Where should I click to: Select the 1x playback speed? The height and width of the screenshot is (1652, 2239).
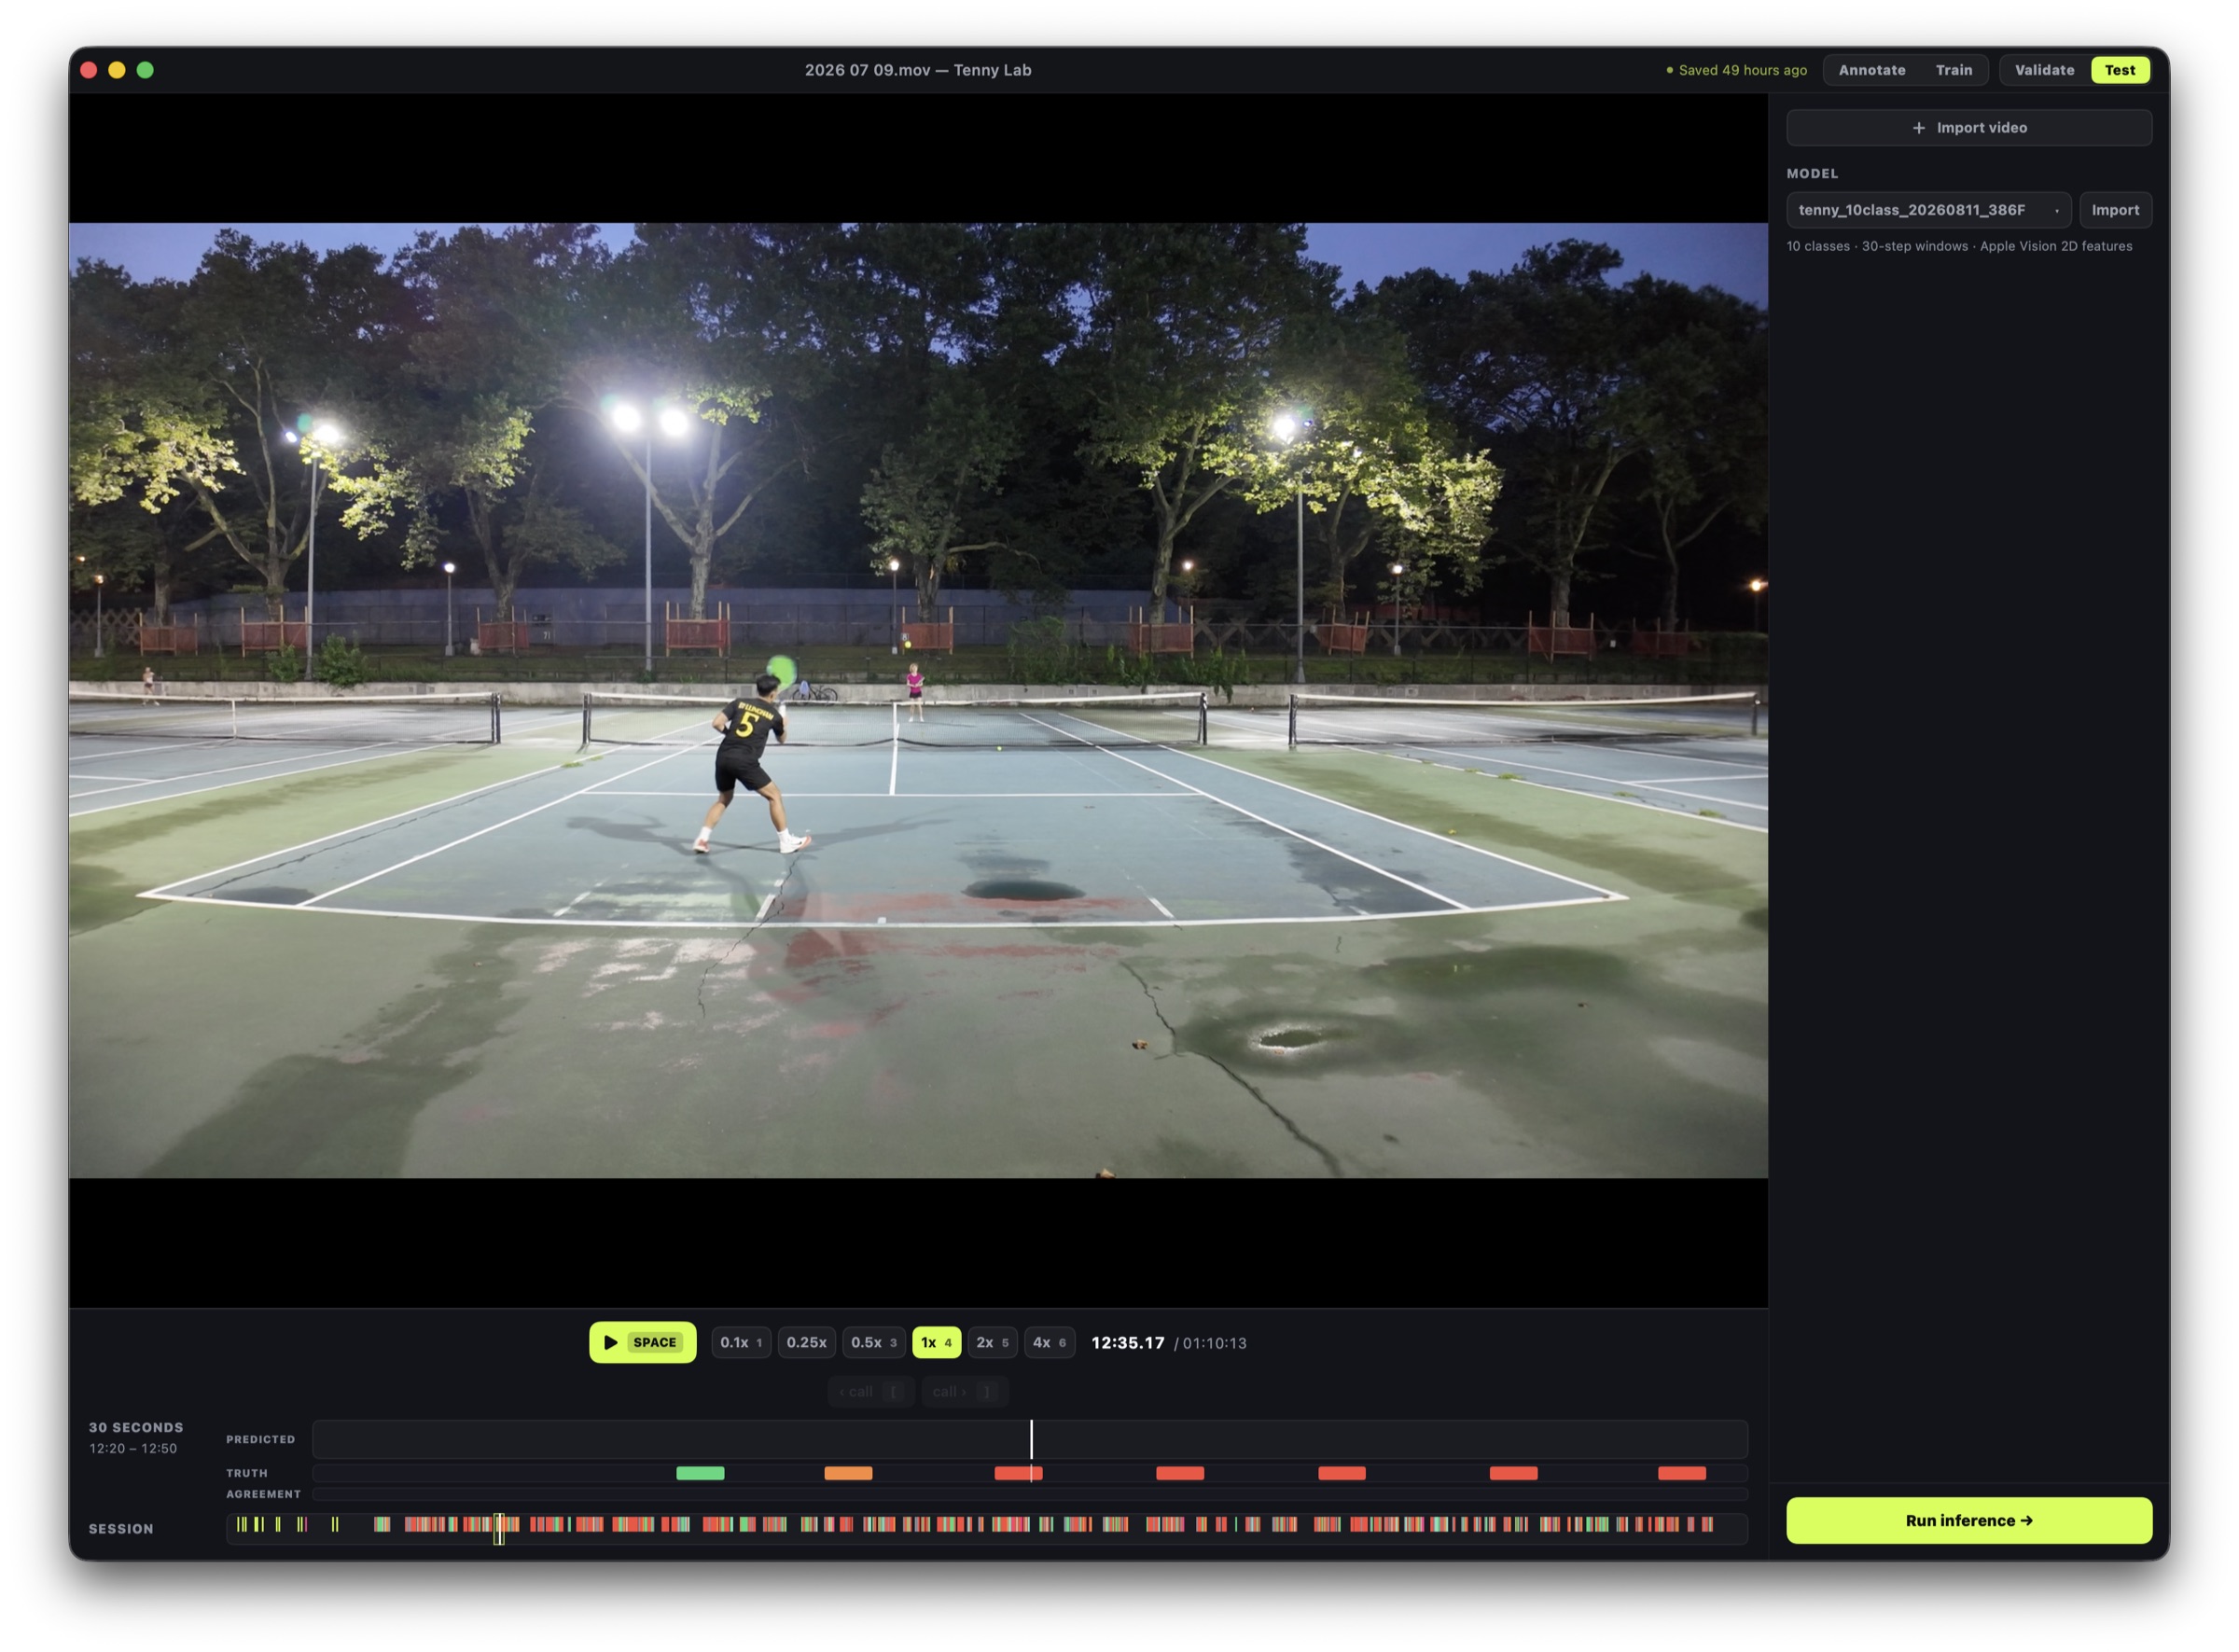click(x=936, y=1342)
